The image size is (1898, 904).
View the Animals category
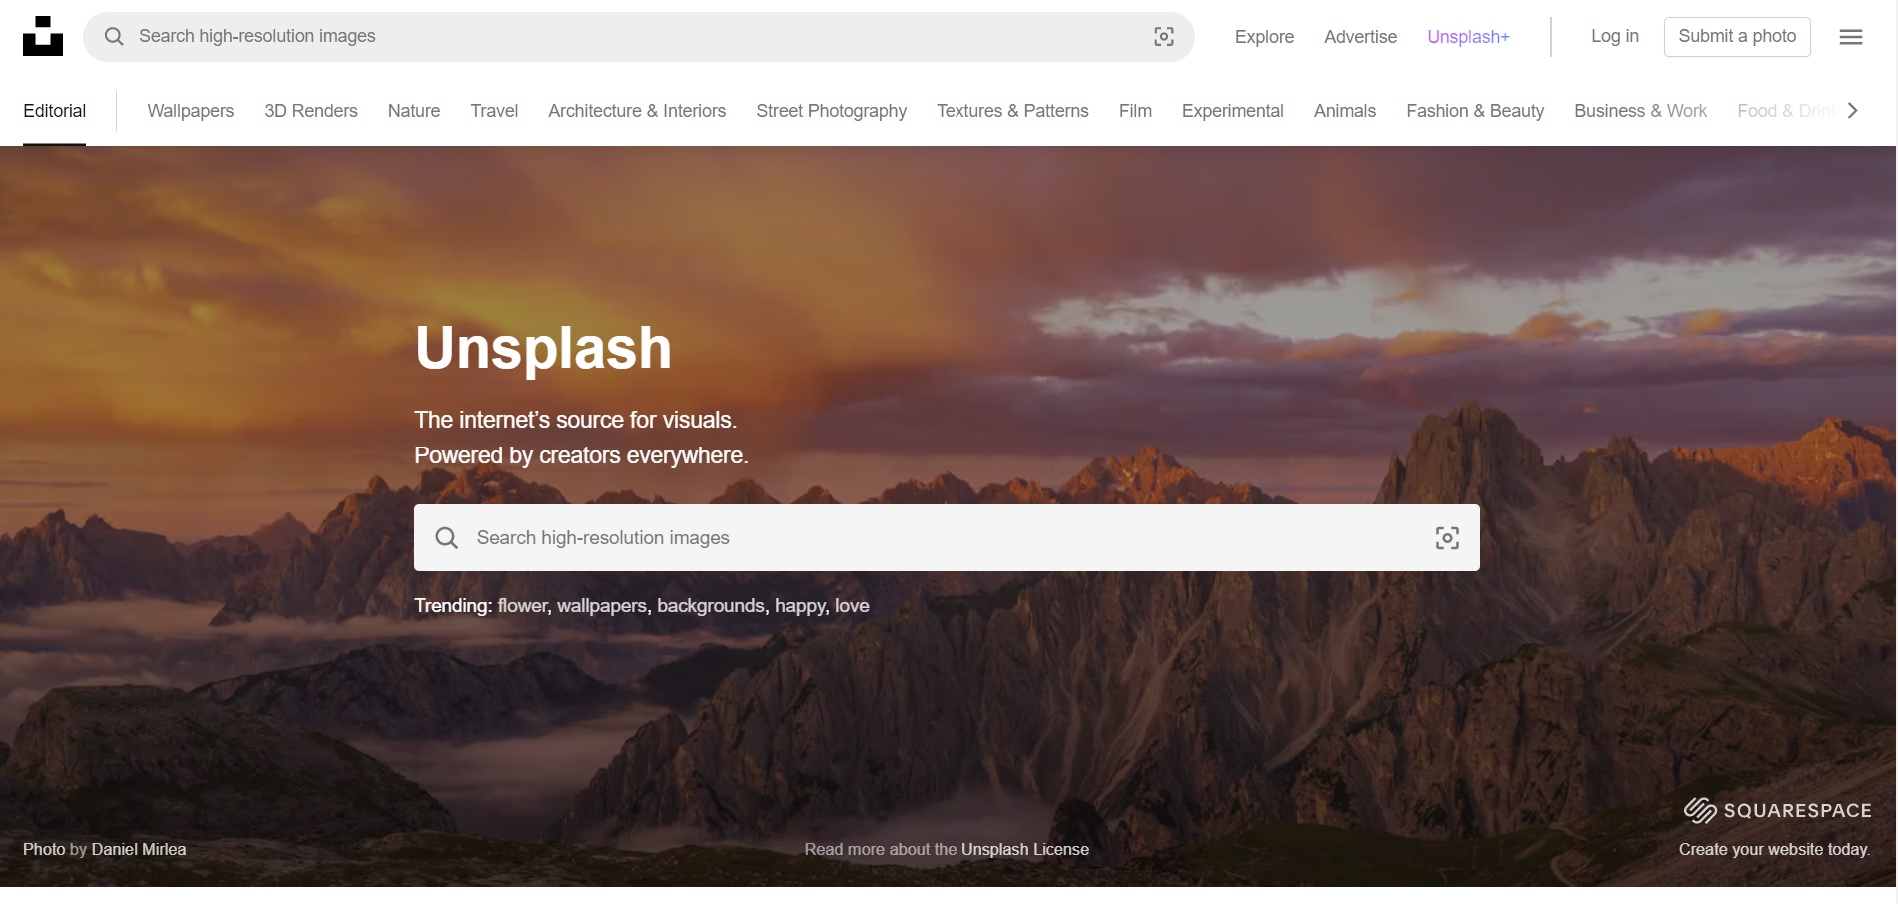click(1345, 111)
